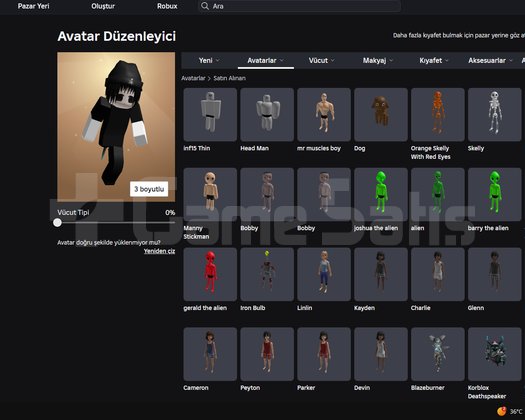Open the Vücut dropdown menu

tap(321, 60)
